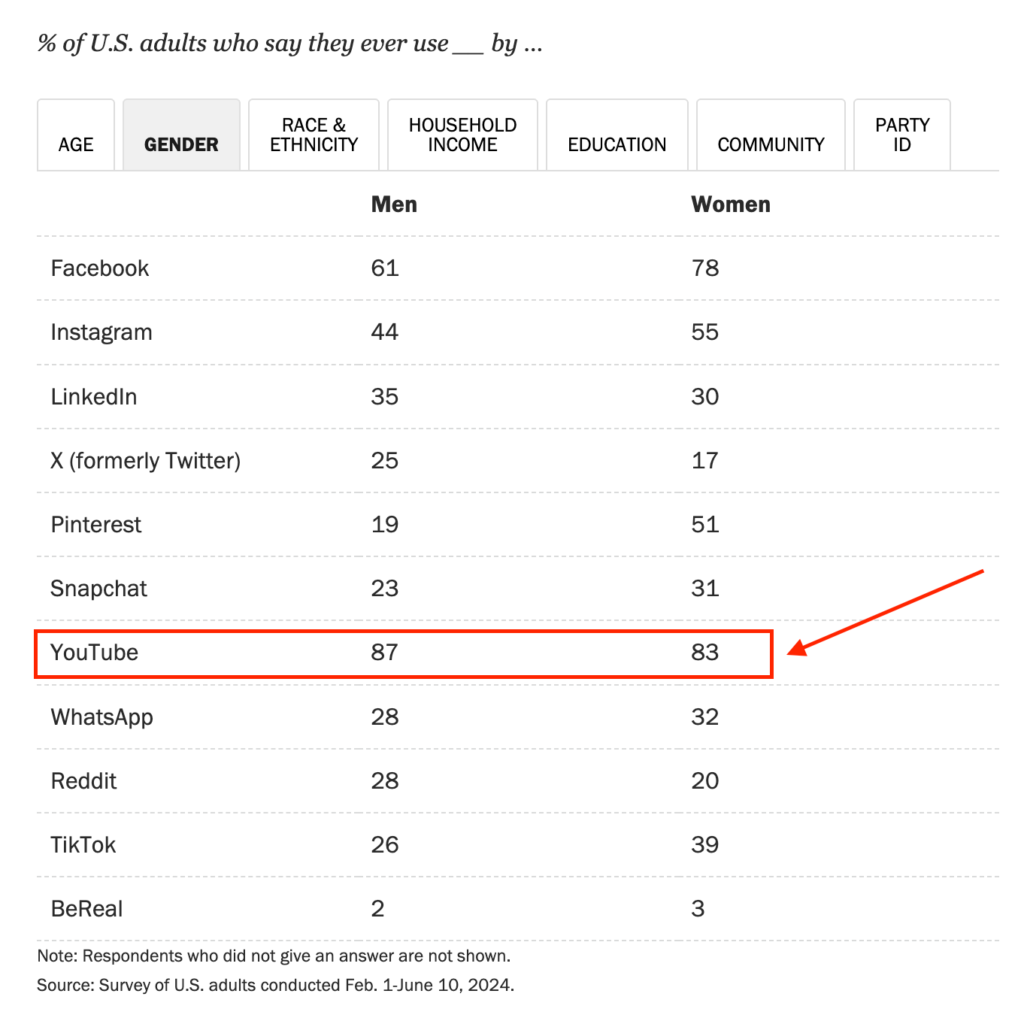
Task: Switch to the AGE tab
Action: (76, 135)
